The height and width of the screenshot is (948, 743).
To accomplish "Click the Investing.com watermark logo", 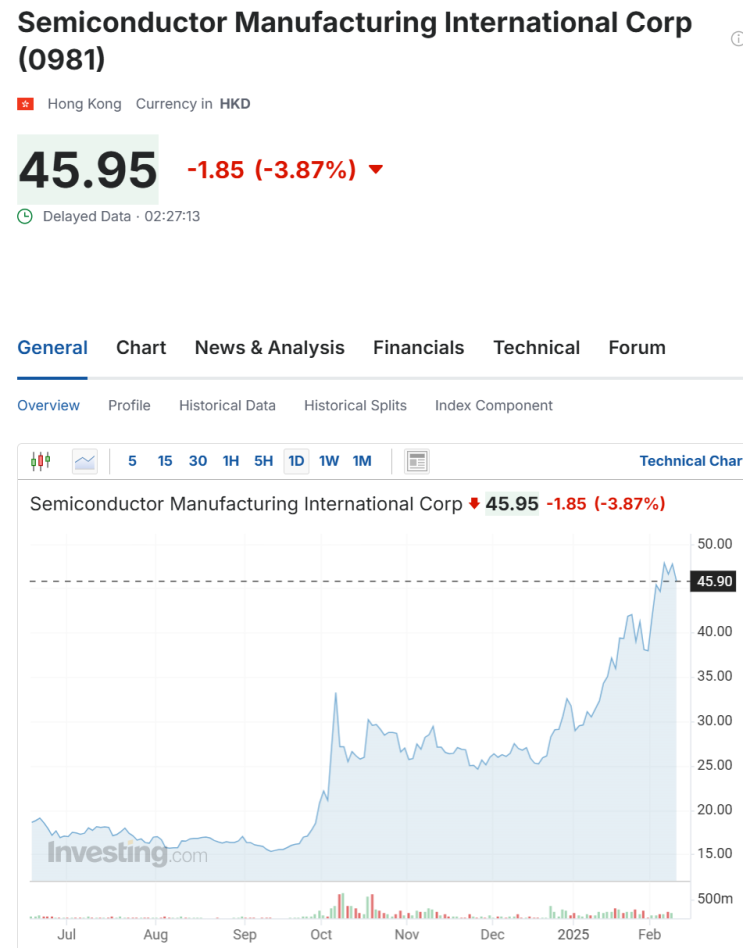I will (x=127, y=853).
